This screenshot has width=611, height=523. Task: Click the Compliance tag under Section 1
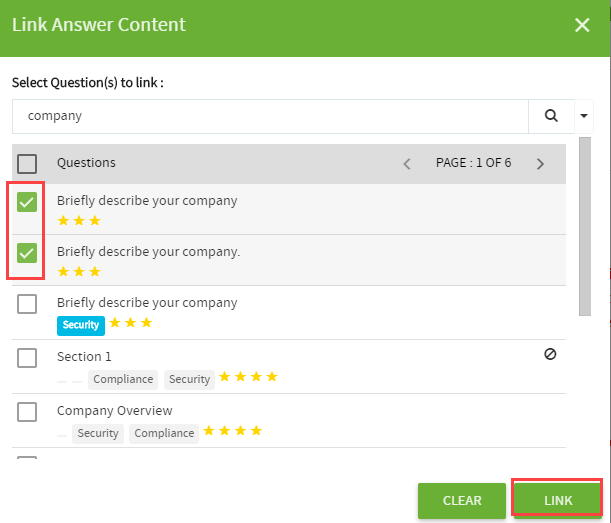(x=123, y=380)
